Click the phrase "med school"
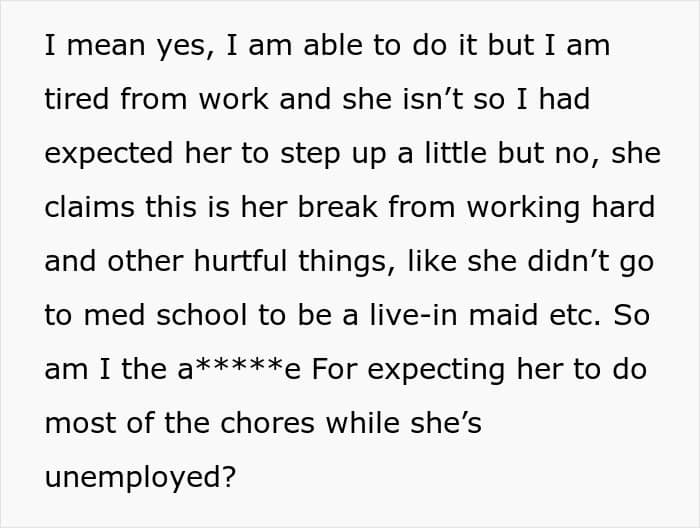Screen dimensions: 700x528 [x=165, y=315]
